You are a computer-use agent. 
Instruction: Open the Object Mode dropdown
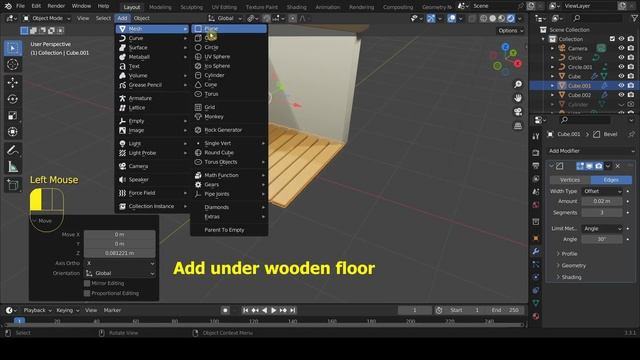point(47,18)
